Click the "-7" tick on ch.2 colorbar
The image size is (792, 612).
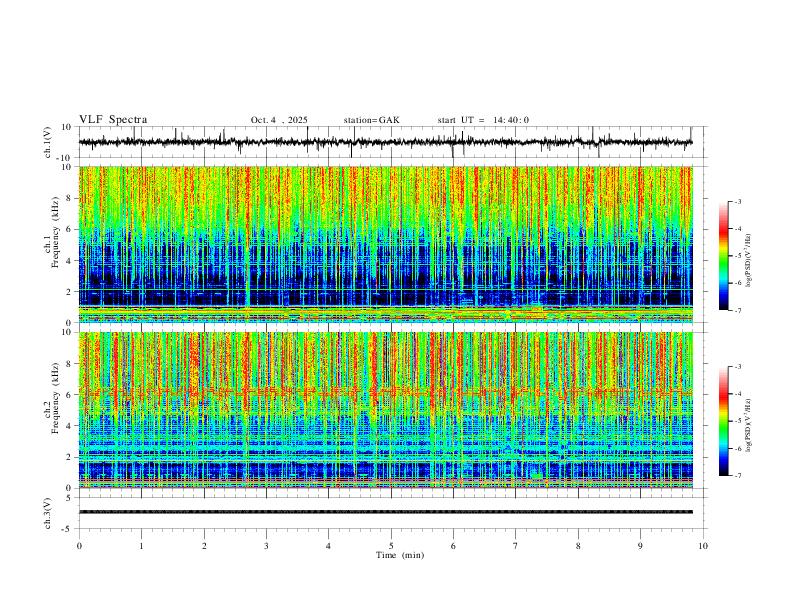coord(738,475)
